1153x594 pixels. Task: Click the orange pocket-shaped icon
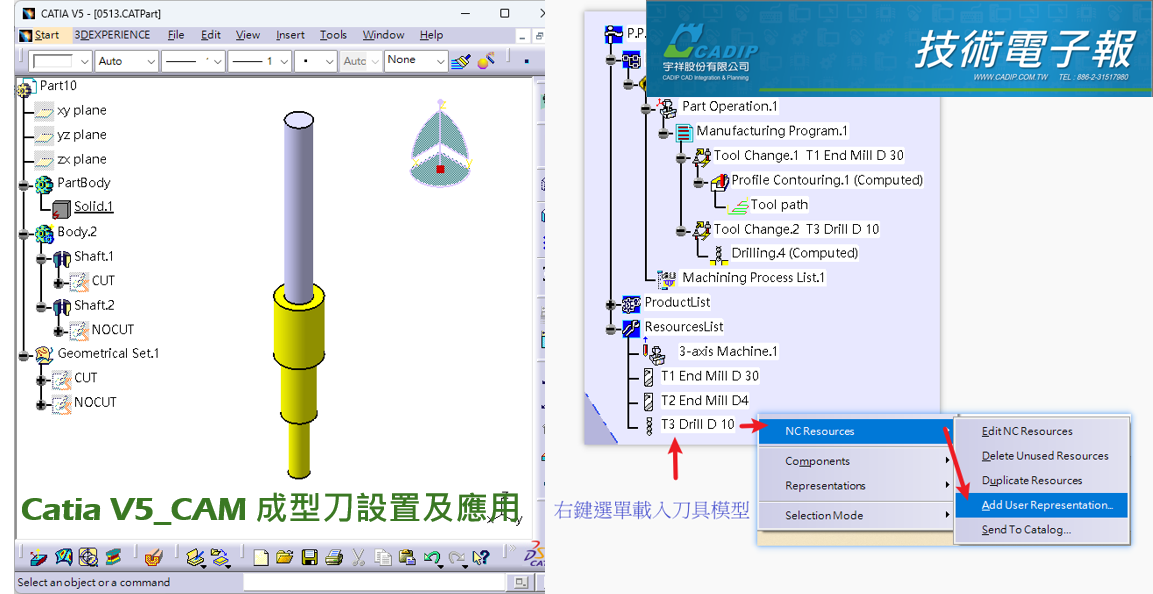pos(153,557)
